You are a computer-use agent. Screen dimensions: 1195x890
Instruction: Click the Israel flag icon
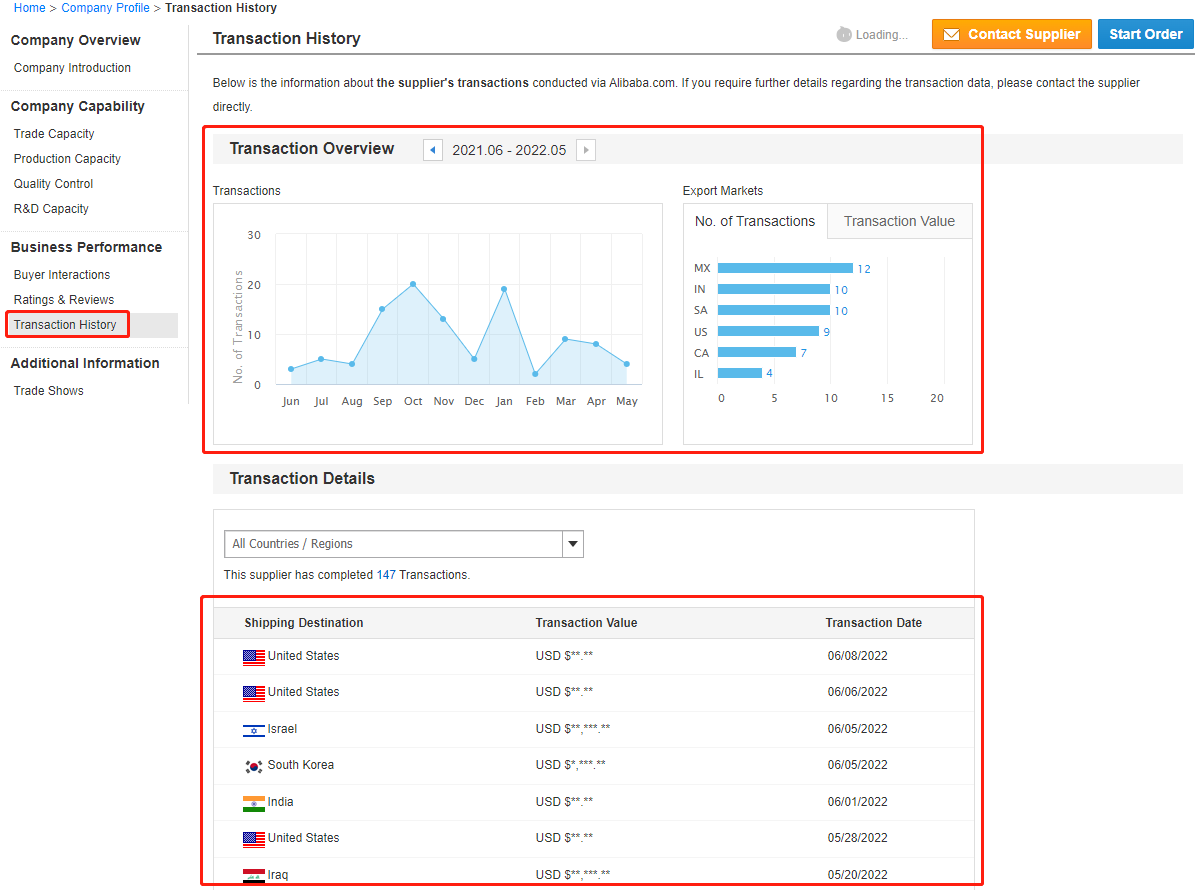tap(254, 730)
